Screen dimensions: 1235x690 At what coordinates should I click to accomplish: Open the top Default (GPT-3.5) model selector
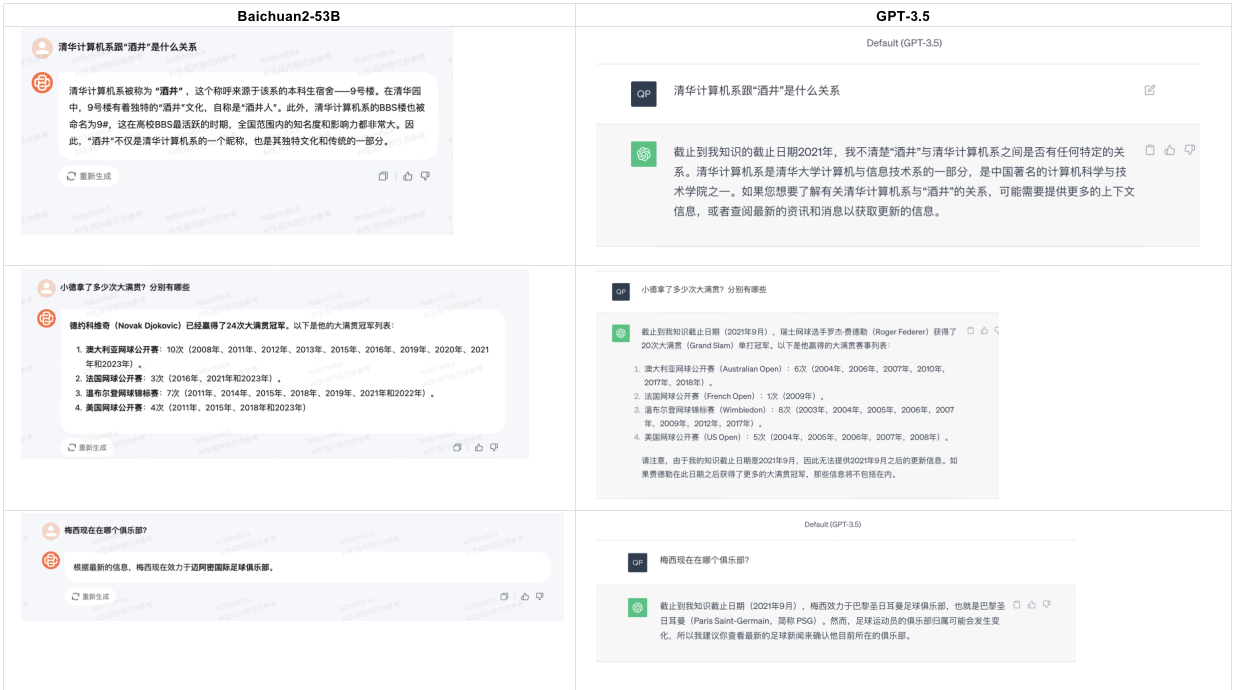click(903, 41)
